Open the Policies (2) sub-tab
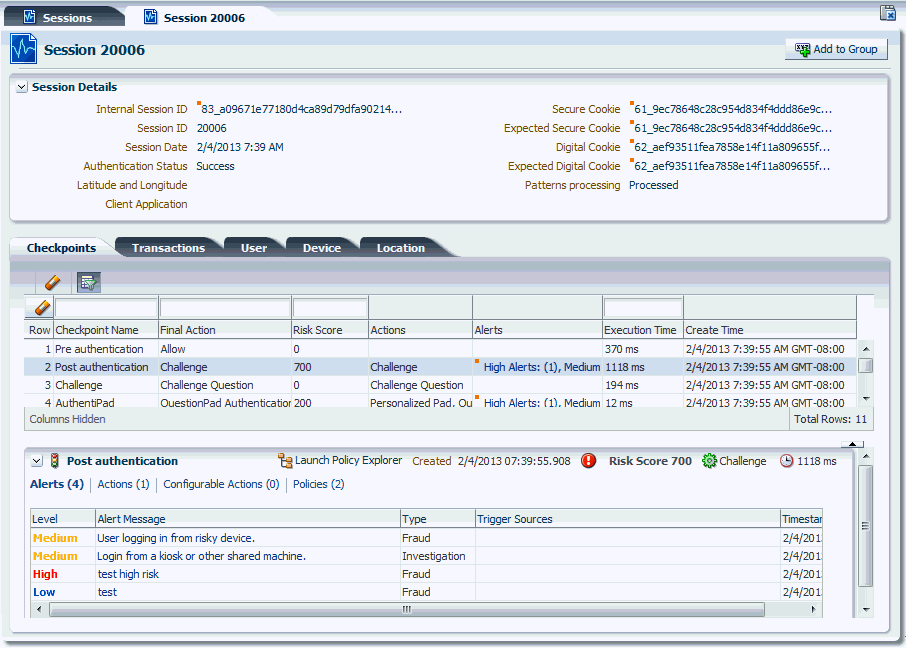This screenshot has width=906, height=648. [x=318, y=484]
